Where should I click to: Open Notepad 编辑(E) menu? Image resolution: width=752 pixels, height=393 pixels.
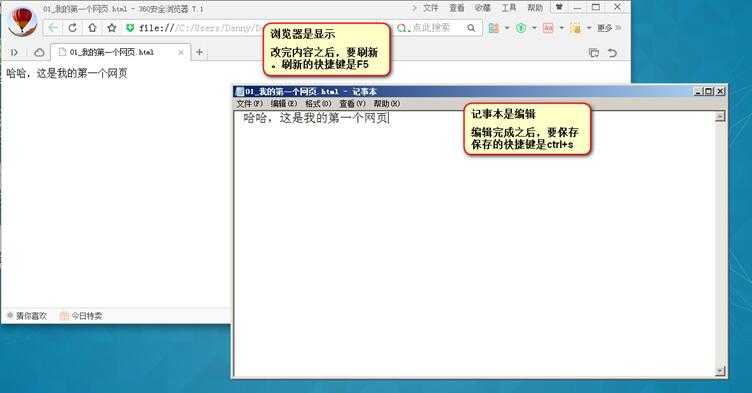point(284,104)
